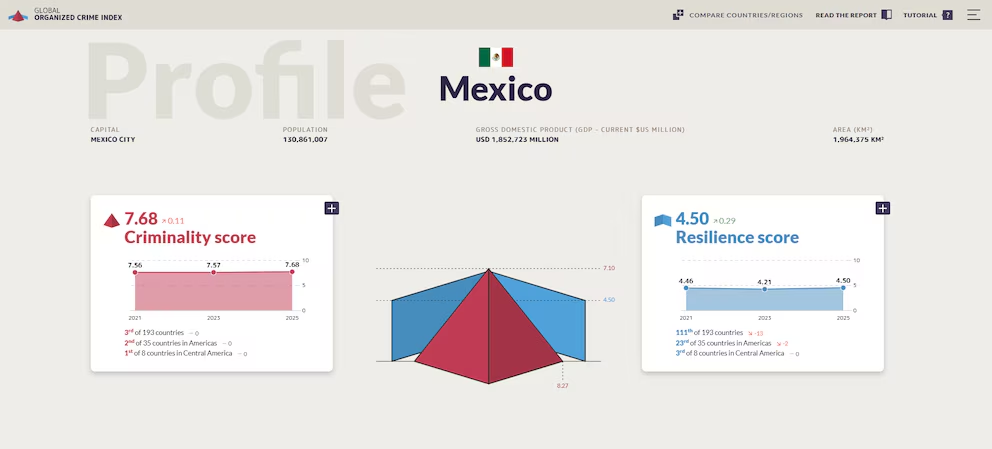
Task: Click the Read the Report book icon
Action: pos(886,15)
